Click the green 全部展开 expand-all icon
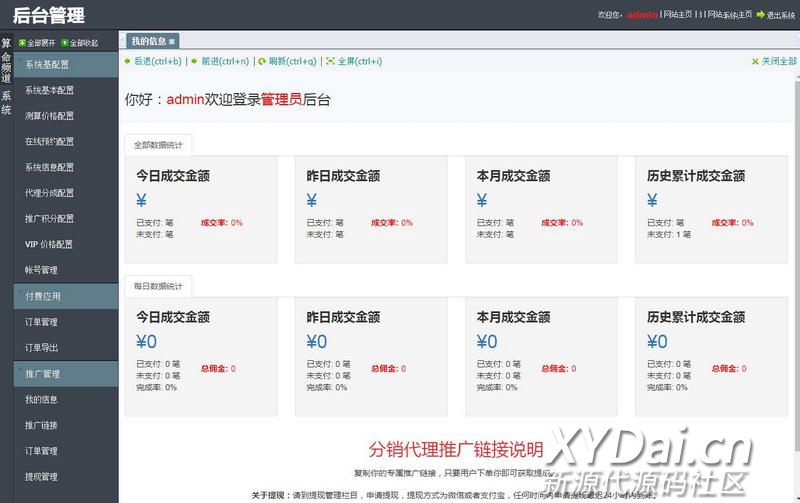This screenshot has height=503, width=800. [22, 43]
